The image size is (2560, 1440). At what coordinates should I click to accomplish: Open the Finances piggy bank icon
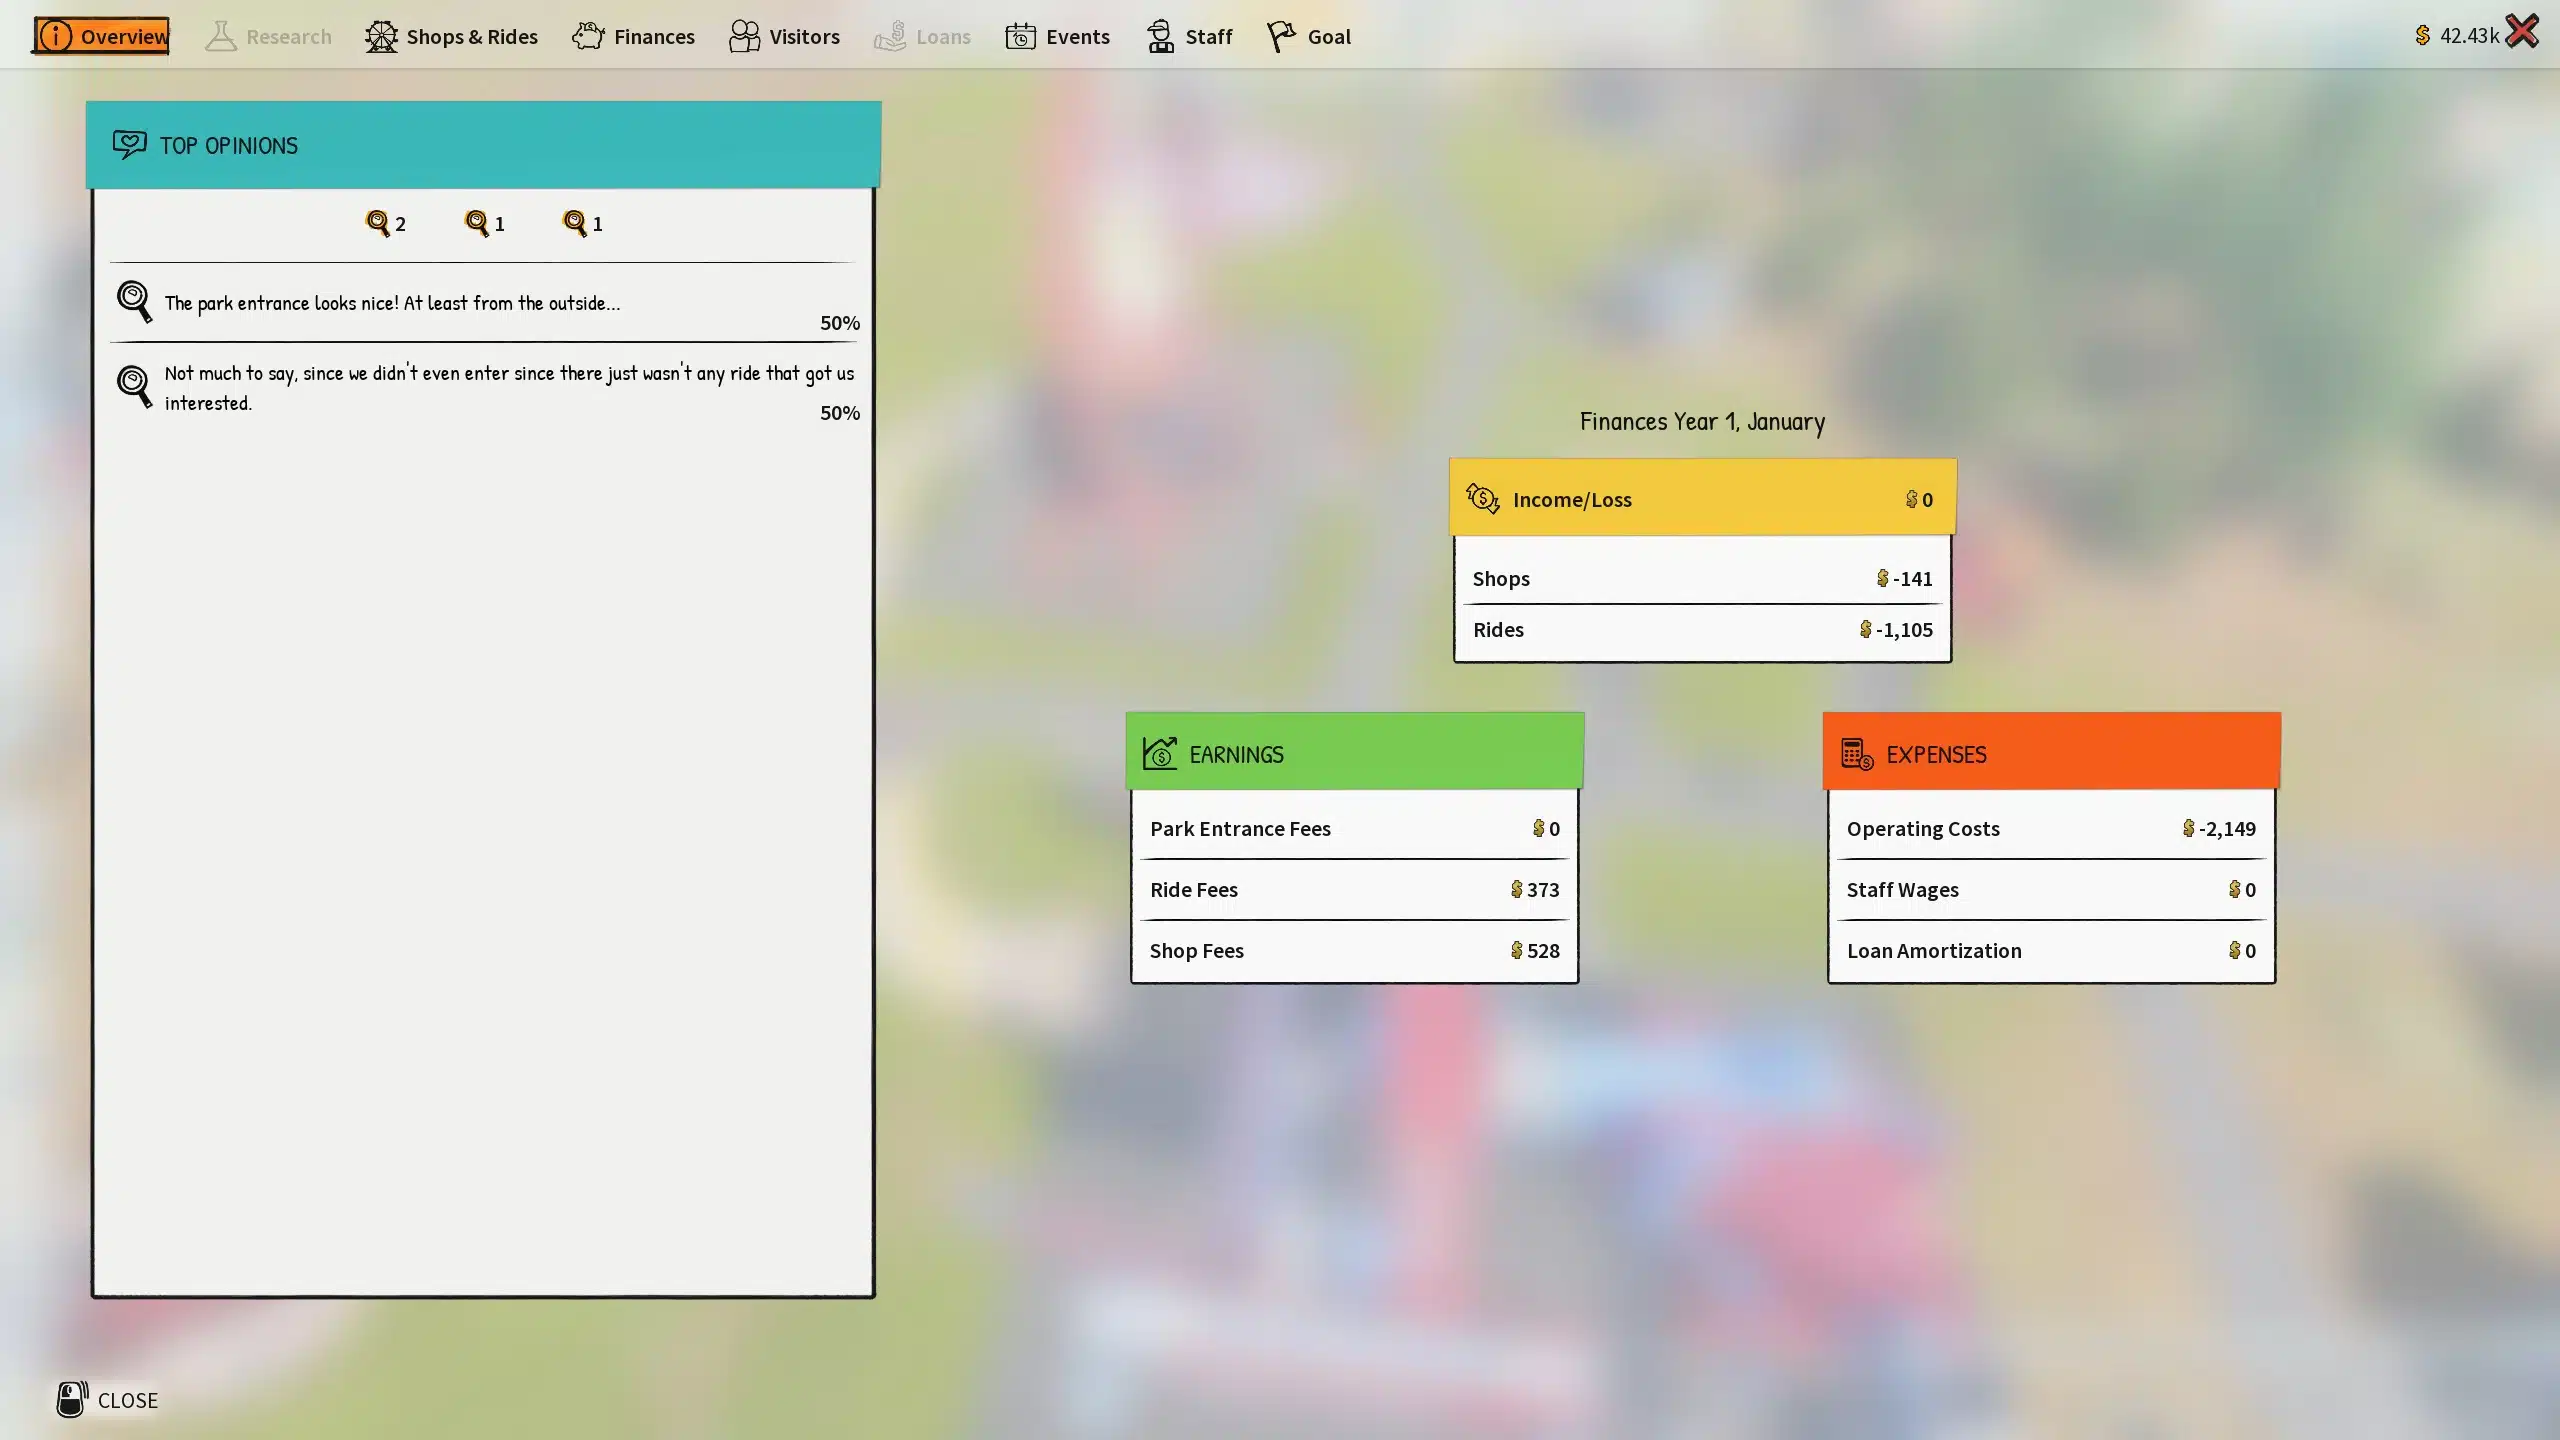click(588, 36)
